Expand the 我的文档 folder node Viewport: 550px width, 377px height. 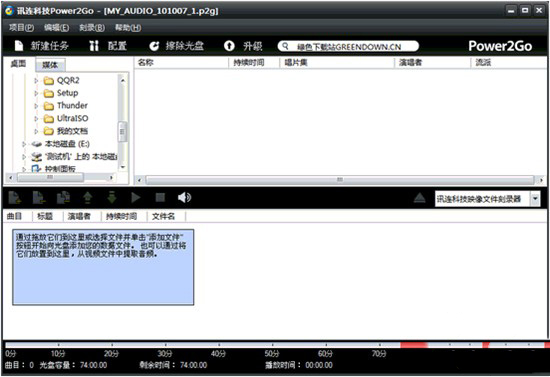[x=36, y=131]
